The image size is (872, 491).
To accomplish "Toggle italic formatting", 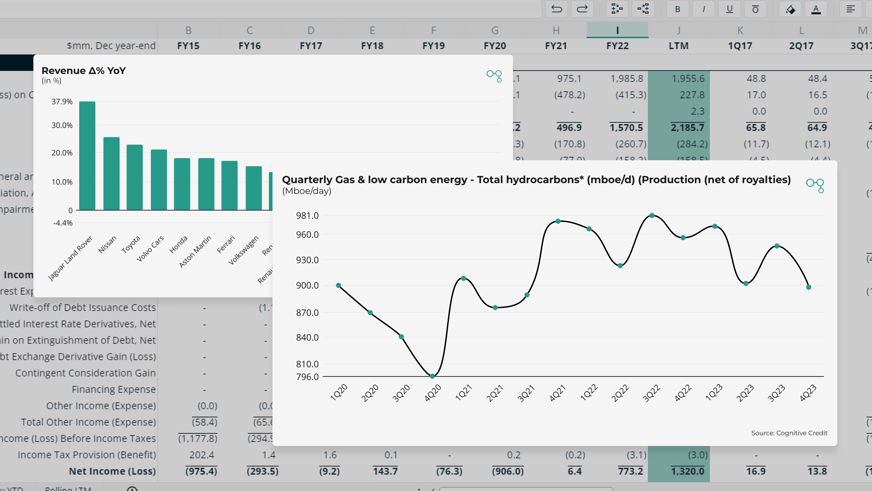I will (703, 8).
